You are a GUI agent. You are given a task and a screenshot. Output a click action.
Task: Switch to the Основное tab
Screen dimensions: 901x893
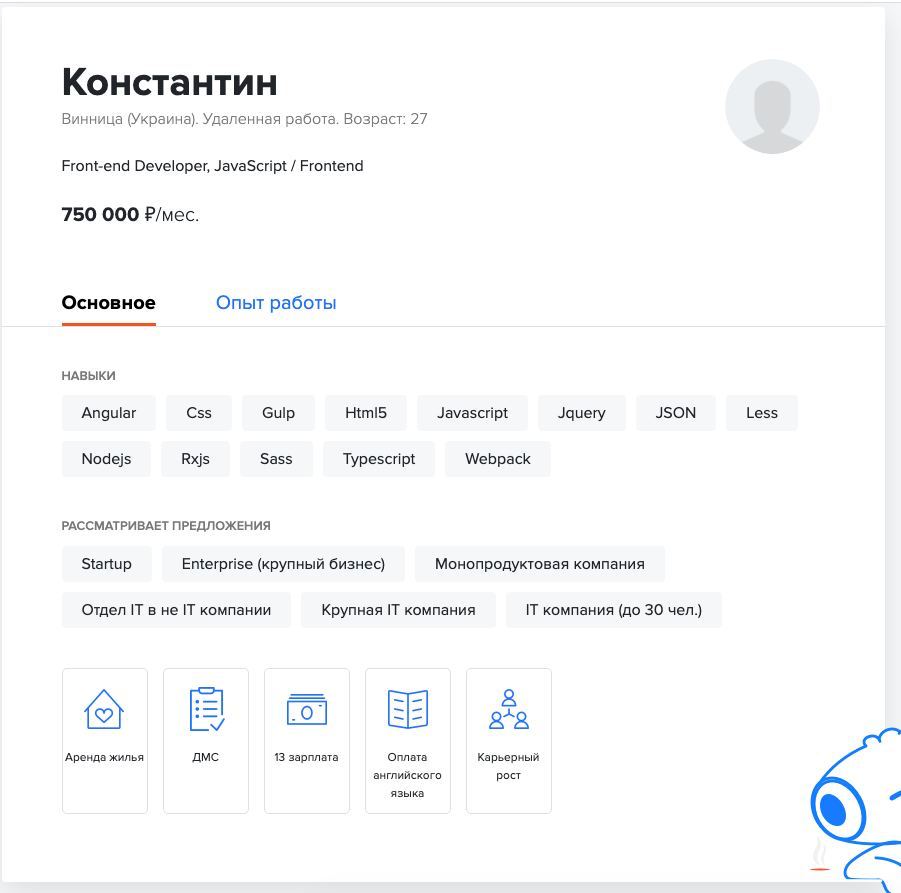109,303
